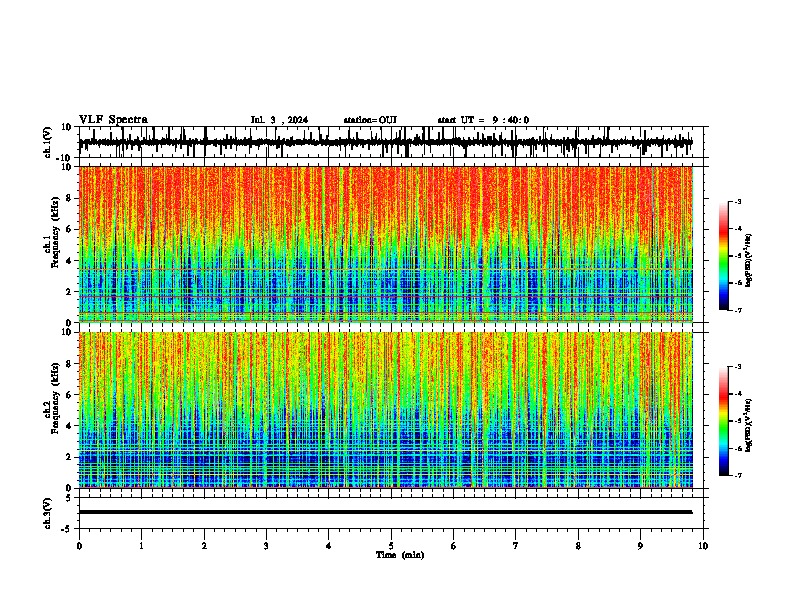Click the "8" kHz tick of ch.2 spectrogram
This screenshot has width=792, height=612.
pos(69,364)
